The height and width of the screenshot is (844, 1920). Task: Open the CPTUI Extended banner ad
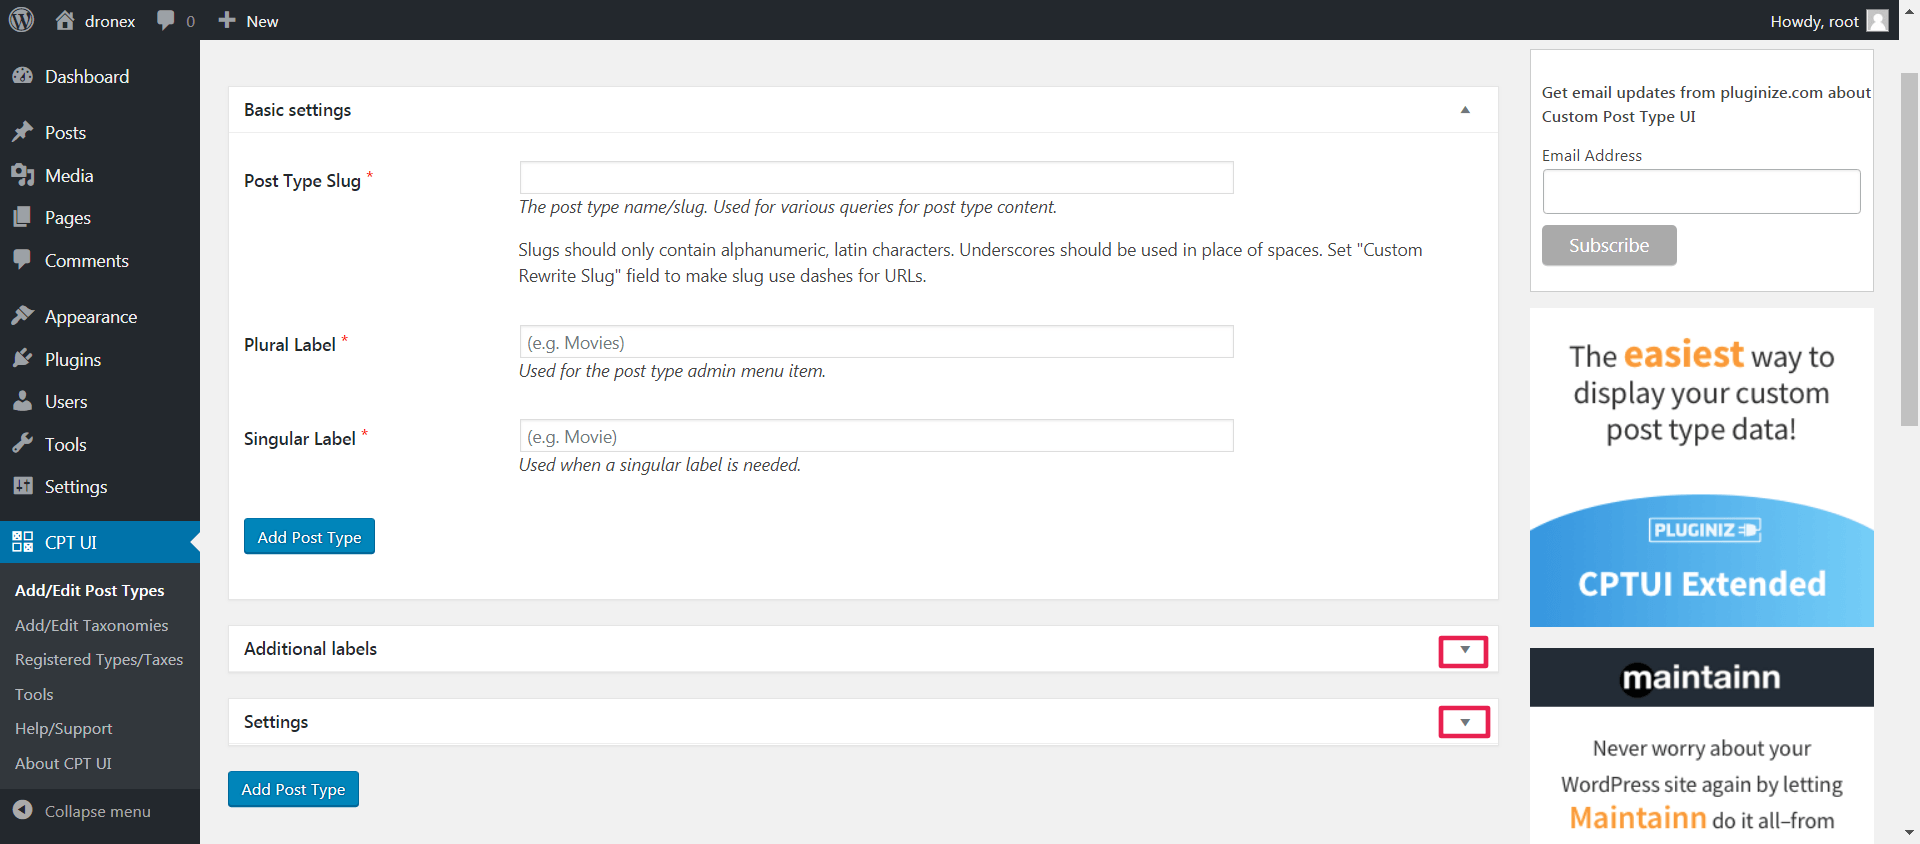coord(1701,467)
